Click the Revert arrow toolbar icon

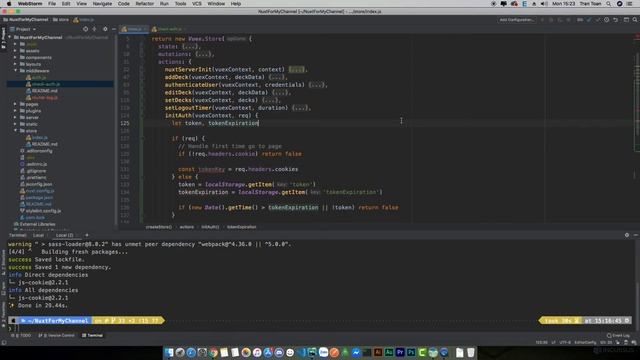coord(616,20)
